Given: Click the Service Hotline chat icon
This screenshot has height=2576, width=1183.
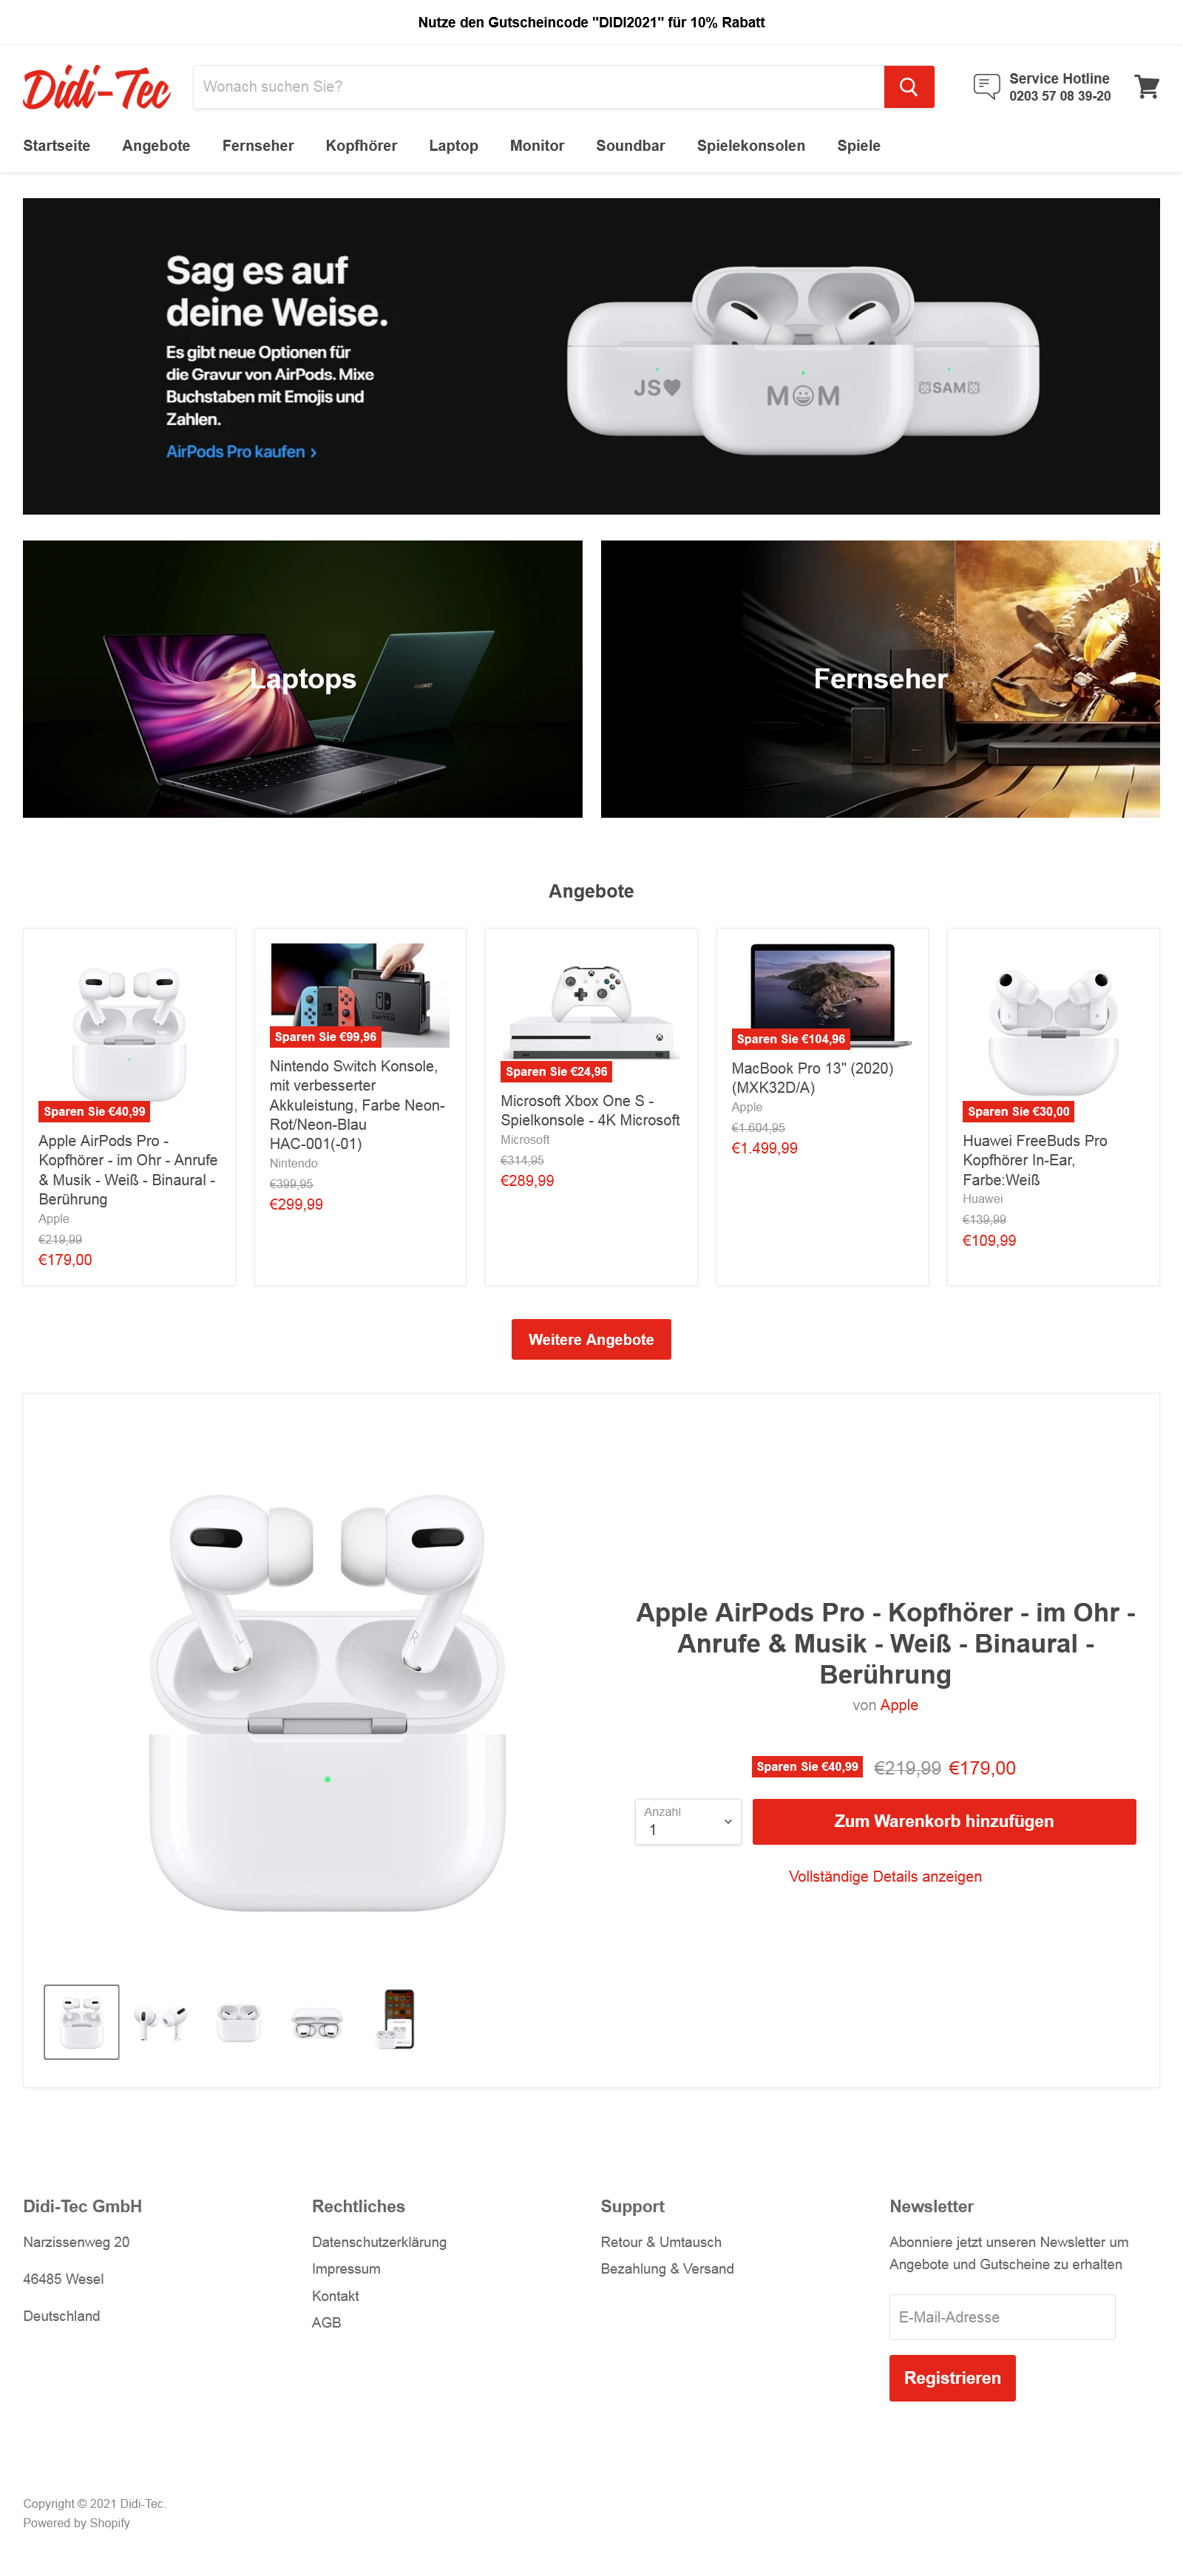Looking at the screenshot, I should tap(986, 87).
